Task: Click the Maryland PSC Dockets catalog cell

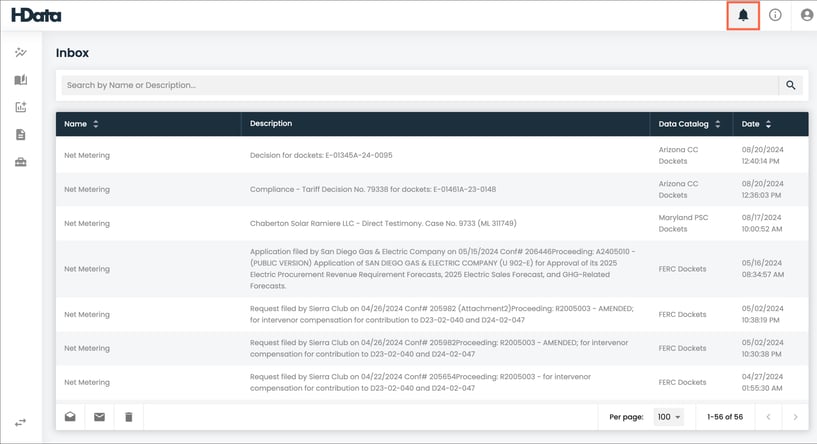Action: point(683,223)
